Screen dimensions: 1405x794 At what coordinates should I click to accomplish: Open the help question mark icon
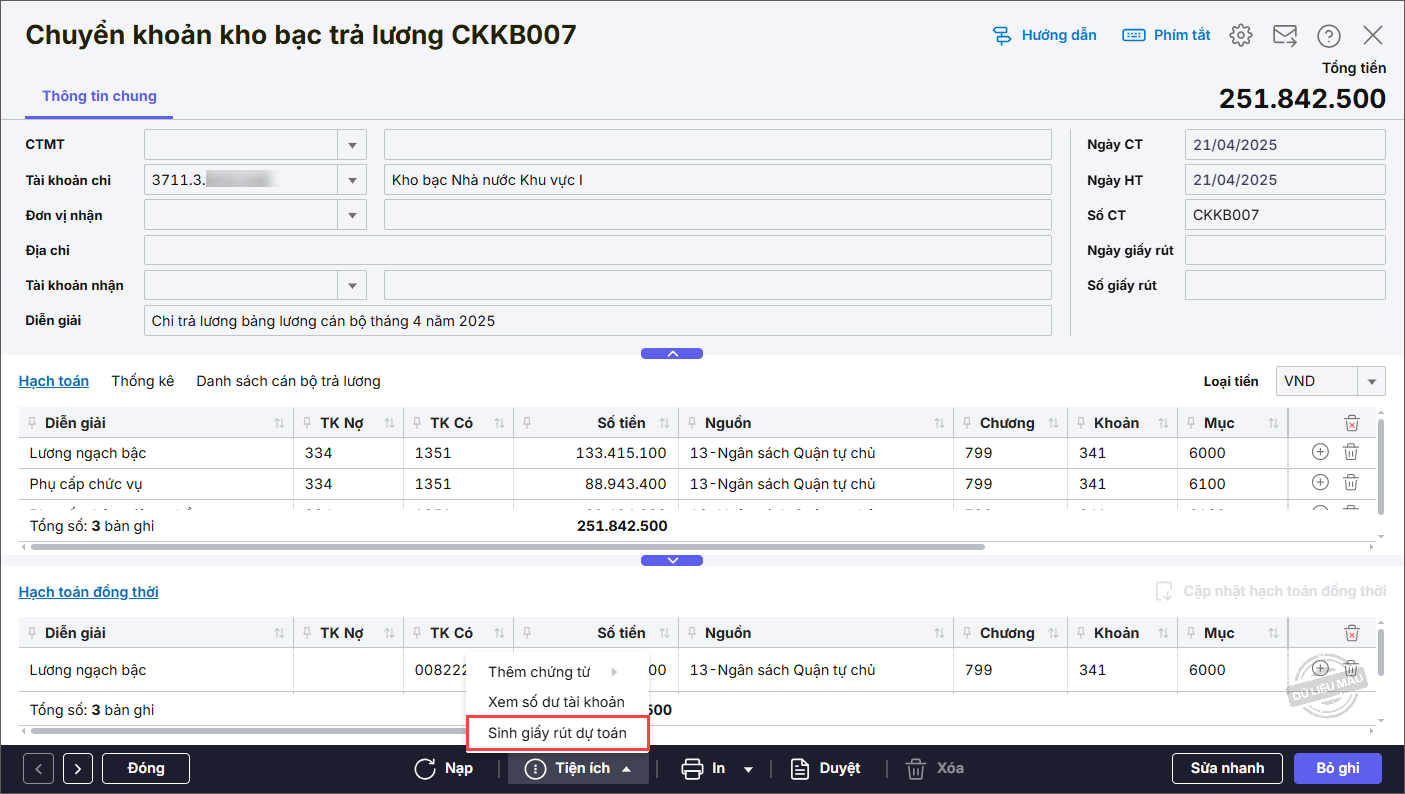coord(1328,35)
